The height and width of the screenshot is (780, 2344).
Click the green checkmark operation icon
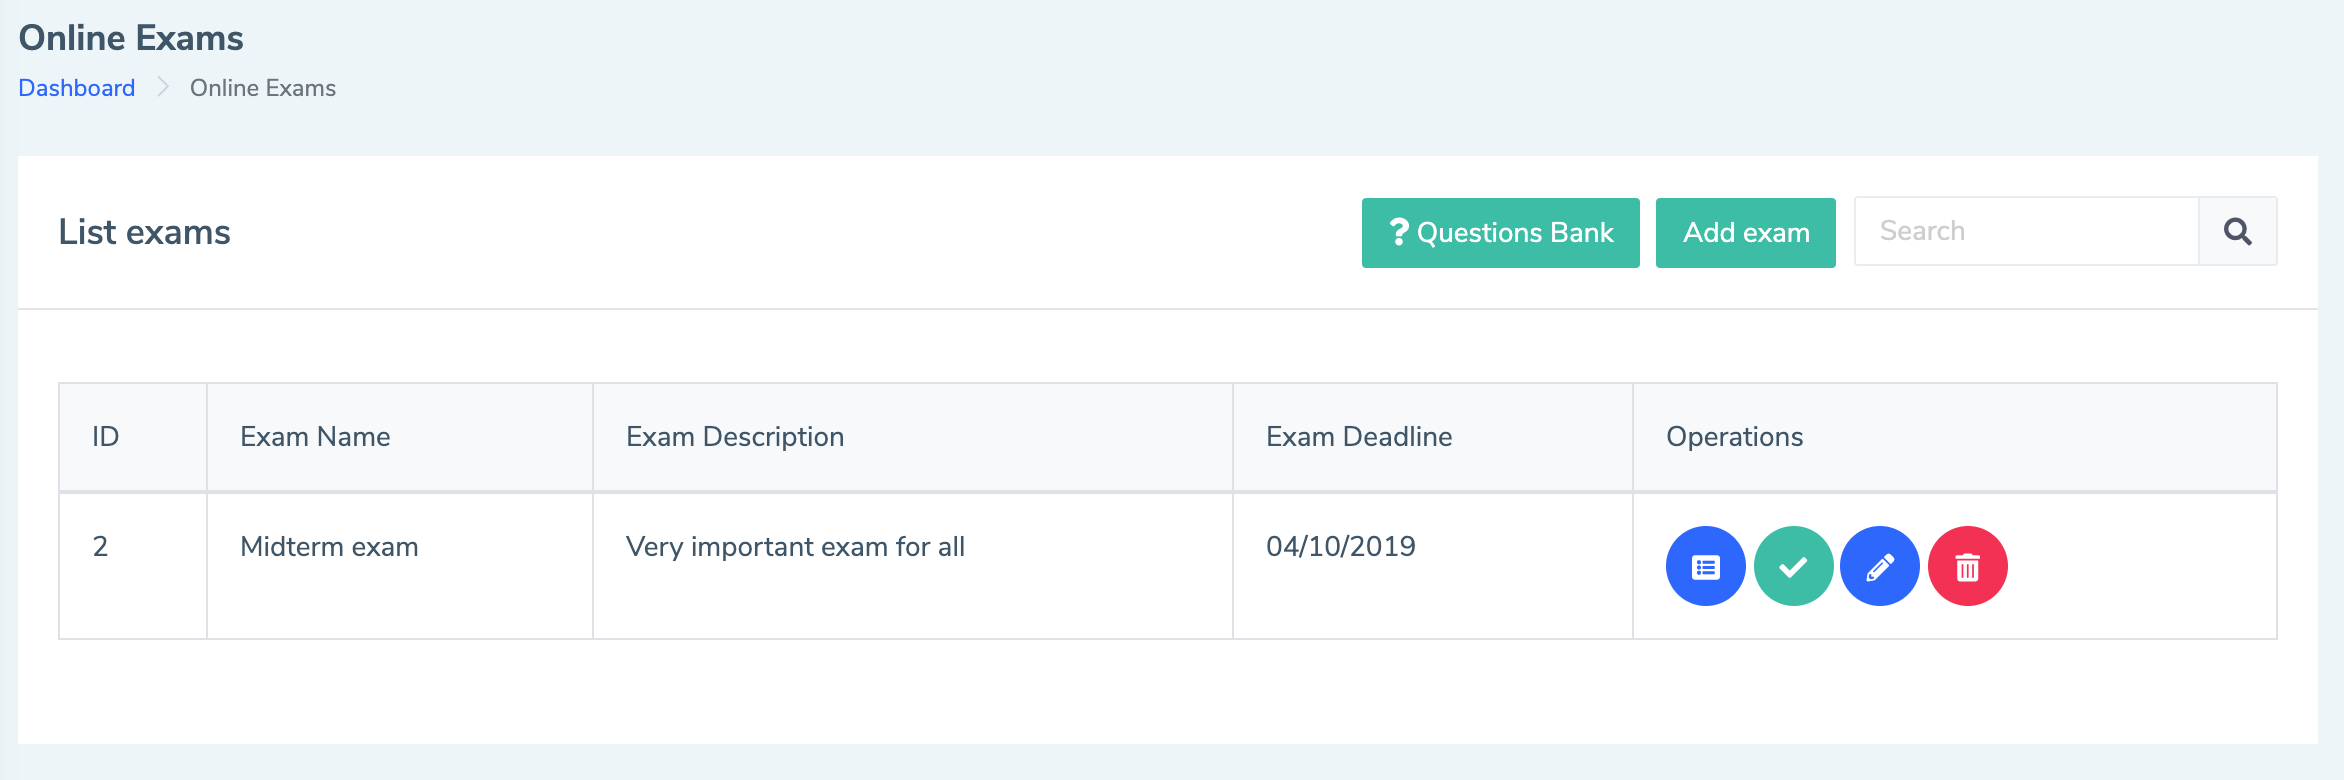pos(1793,566)
